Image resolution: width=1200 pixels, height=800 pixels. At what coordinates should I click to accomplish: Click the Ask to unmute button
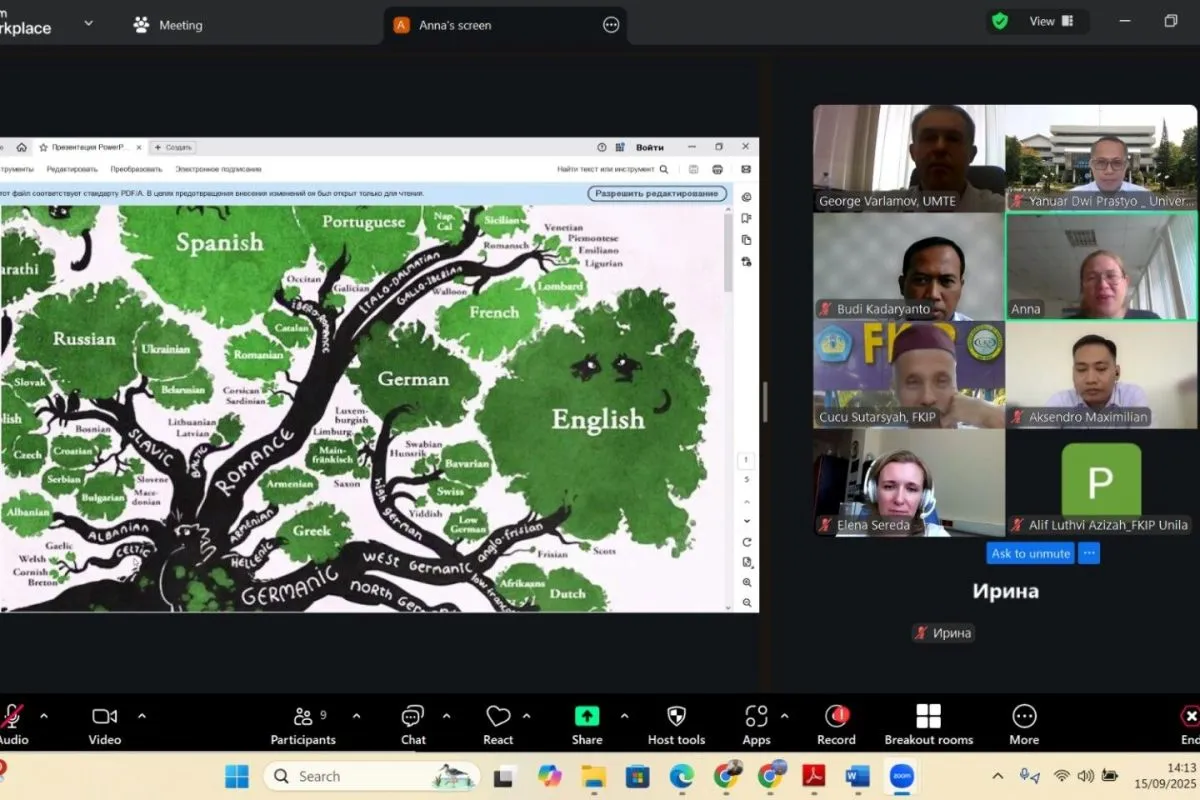pyautogui.click(x=1030, y=553)
